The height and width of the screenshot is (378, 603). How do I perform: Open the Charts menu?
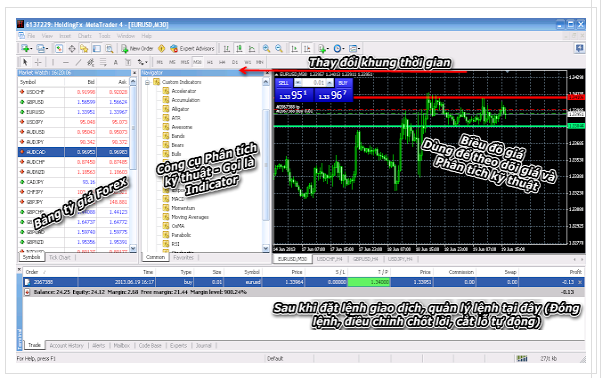pyautogui.click(x=85, y=36)
